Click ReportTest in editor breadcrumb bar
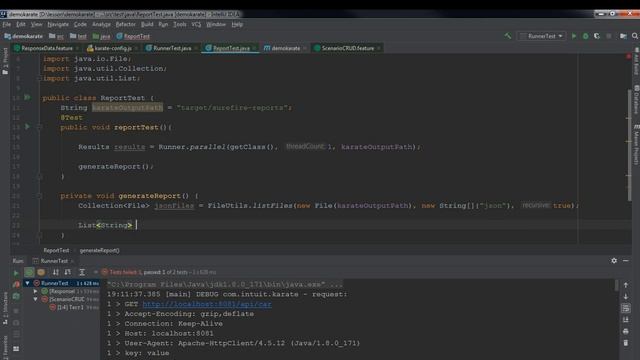The width and height of the screenshot is (640, 360). point(56,250)
